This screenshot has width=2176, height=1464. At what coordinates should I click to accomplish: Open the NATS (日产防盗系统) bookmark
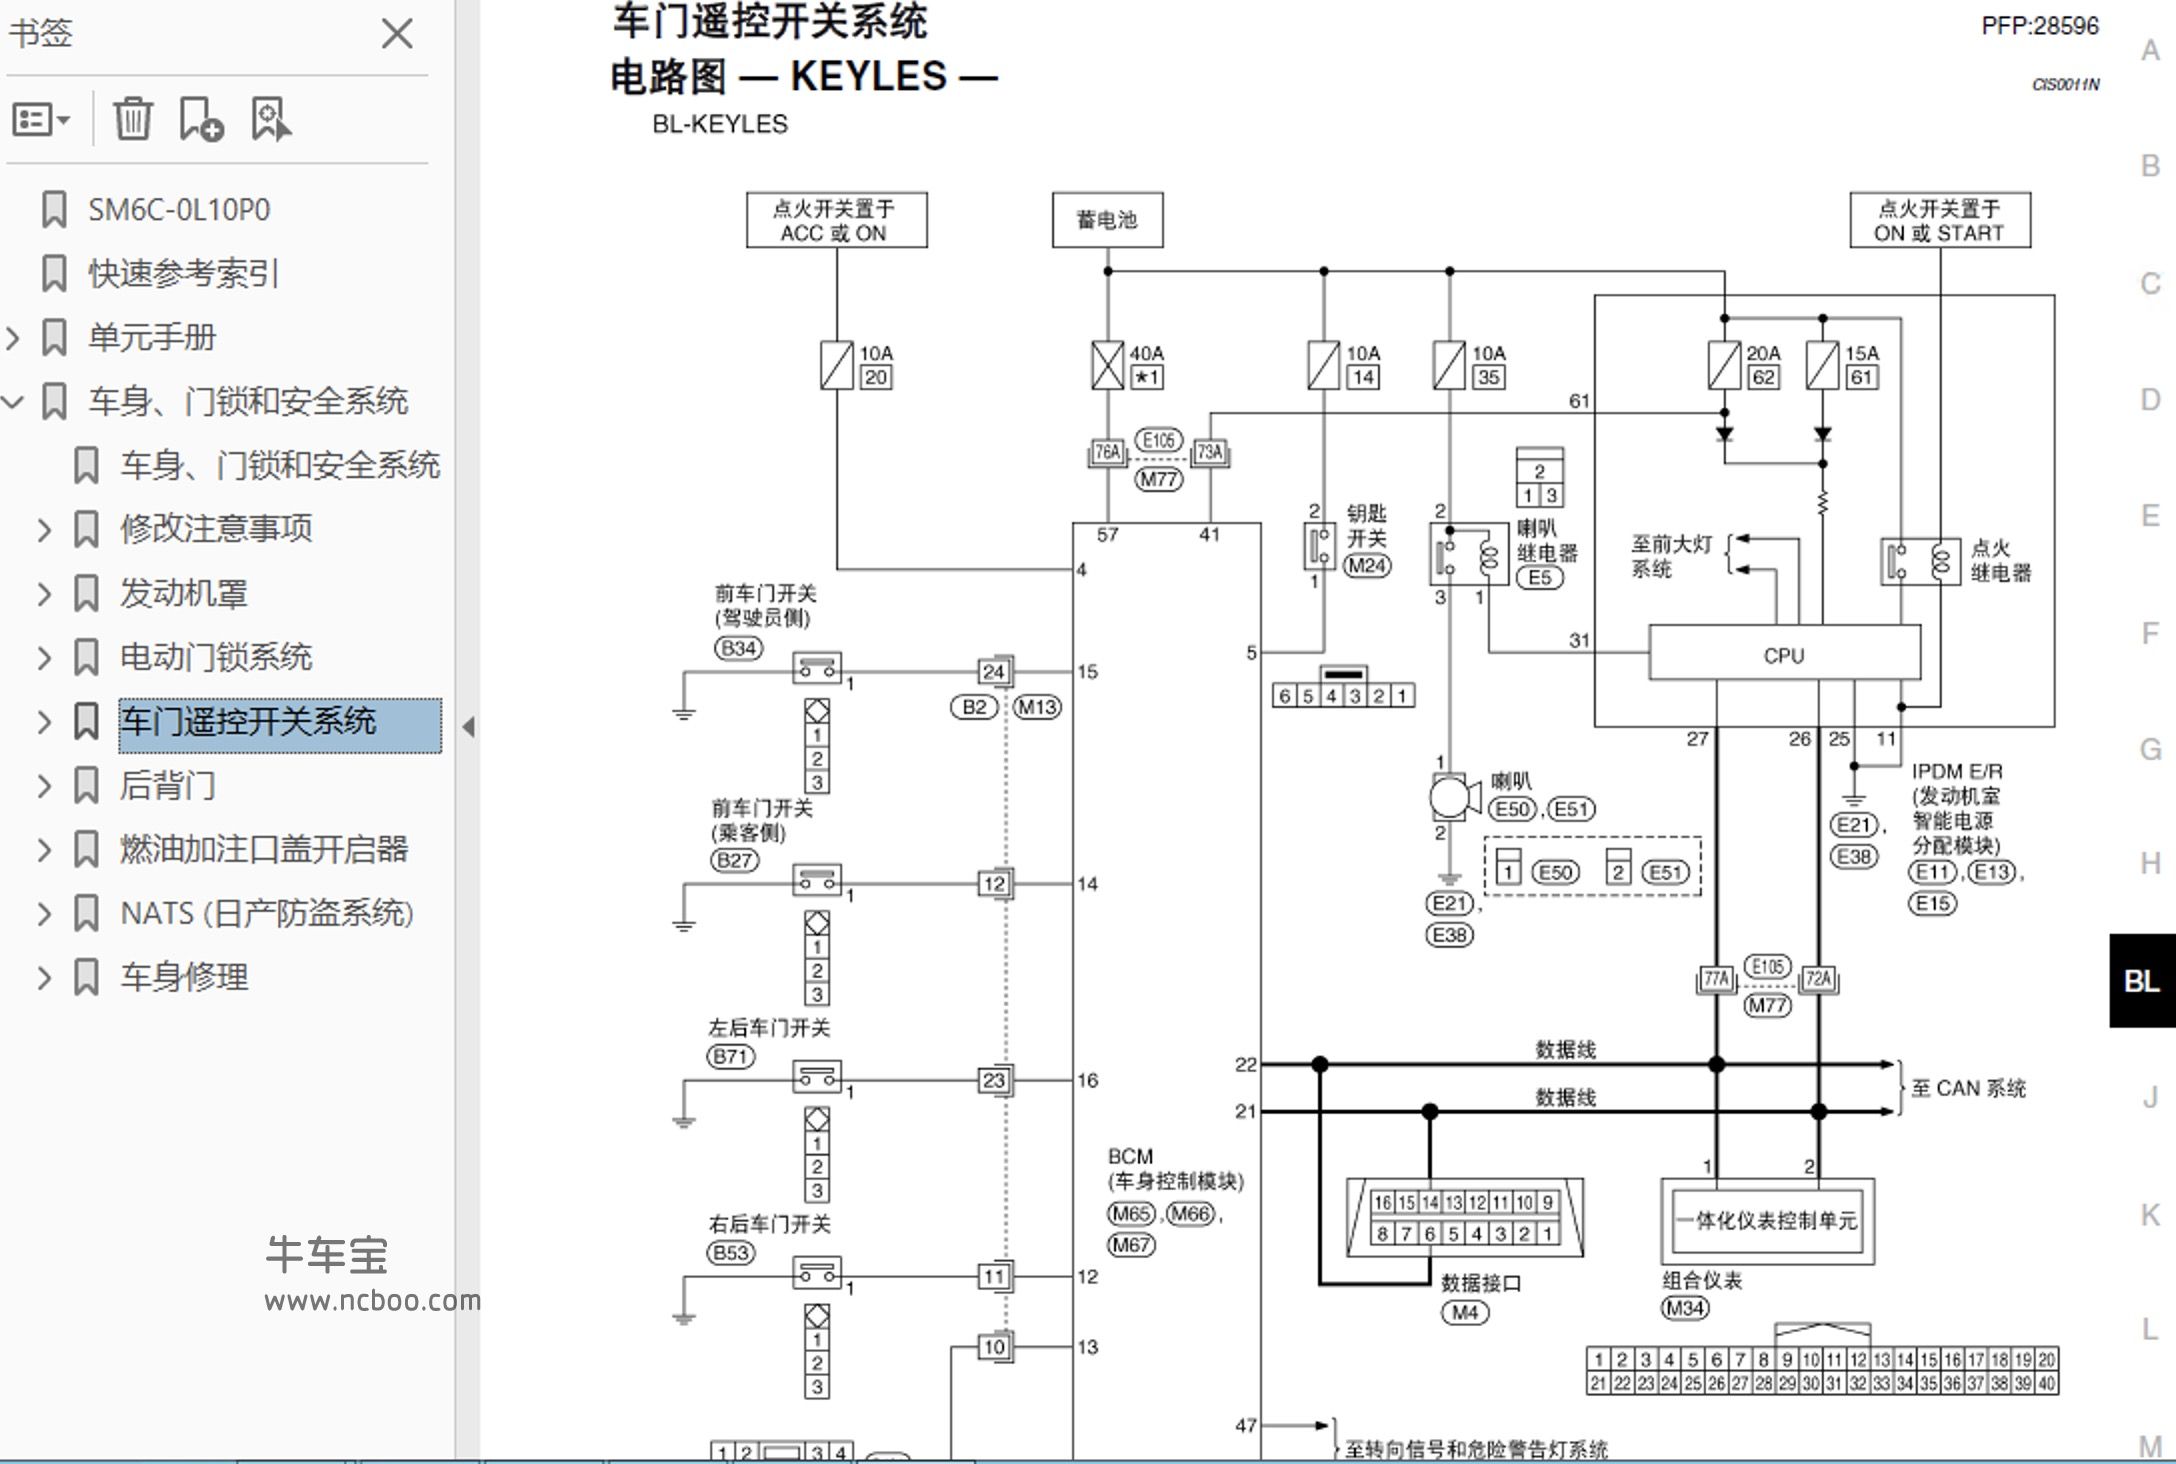point(267,913)
